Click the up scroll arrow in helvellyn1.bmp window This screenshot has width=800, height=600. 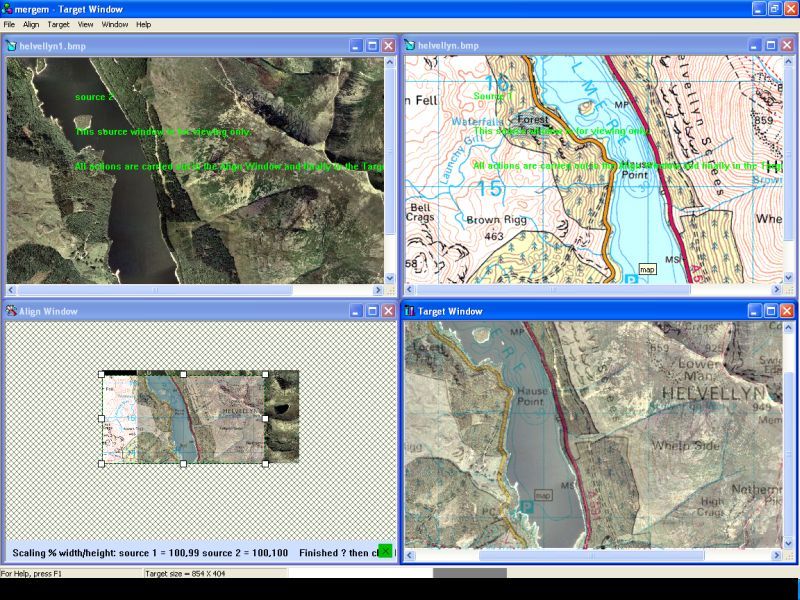(390, 62)
